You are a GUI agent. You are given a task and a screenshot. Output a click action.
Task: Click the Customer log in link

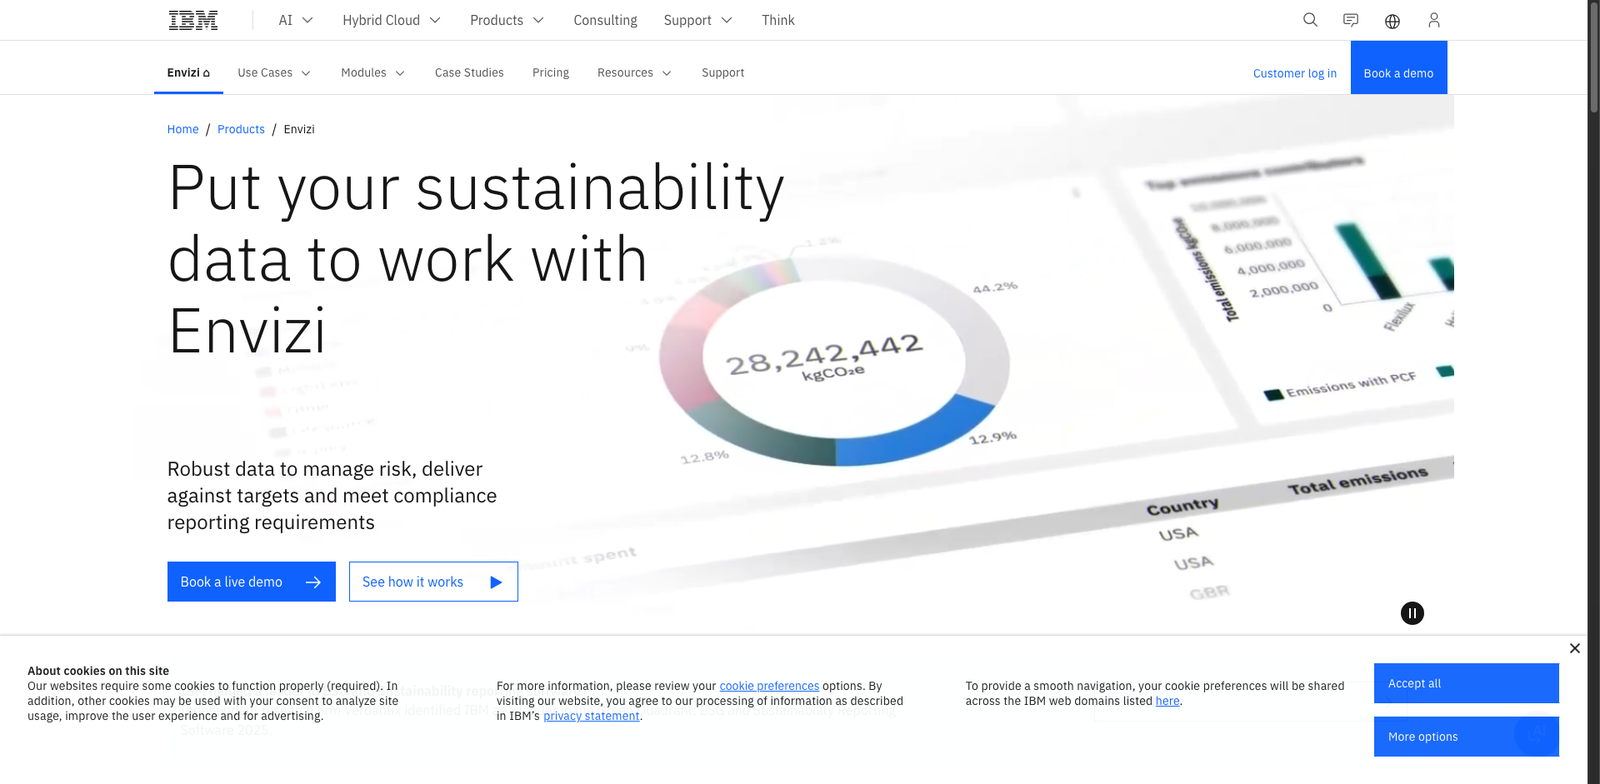click(x=1295, y=73)
